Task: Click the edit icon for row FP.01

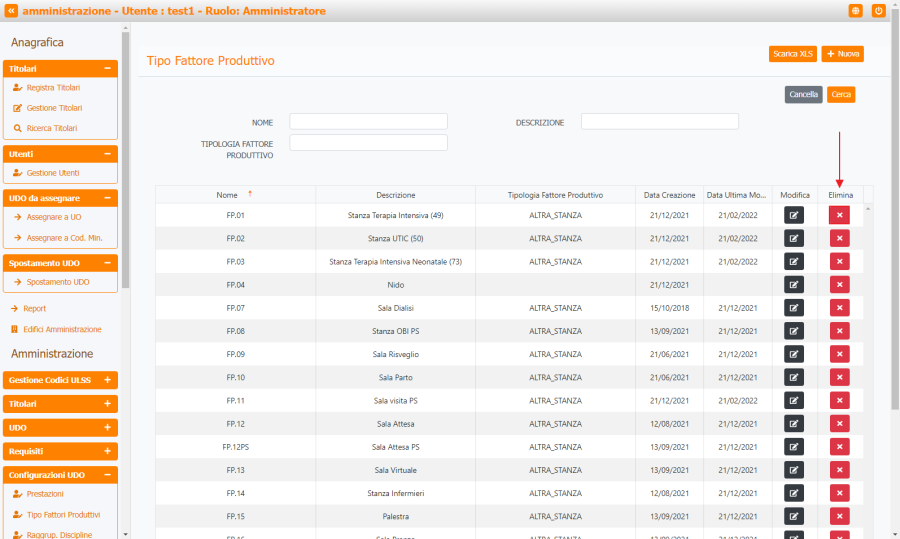Action: pyautogui.click(x=793, y=215)
